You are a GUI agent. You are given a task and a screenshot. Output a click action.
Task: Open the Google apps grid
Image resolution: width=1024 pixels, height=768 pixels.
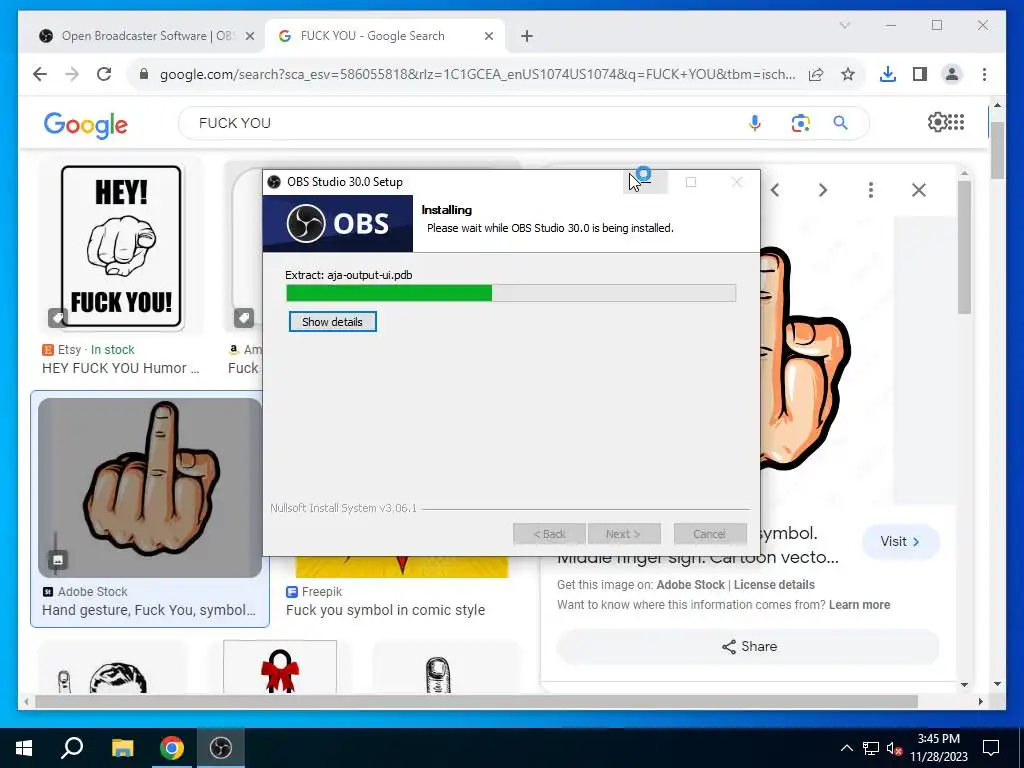pos(956,122)
